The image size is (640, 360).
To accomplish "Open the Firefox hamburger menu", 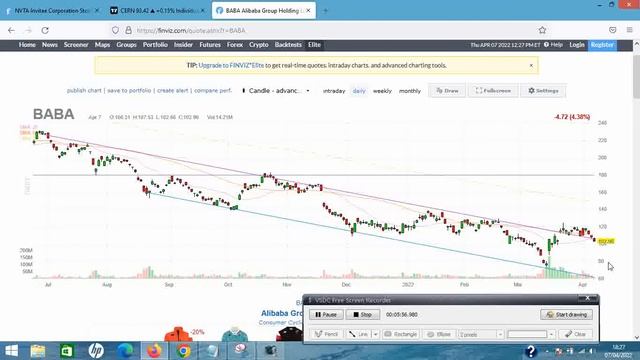I will pos(630,30).
